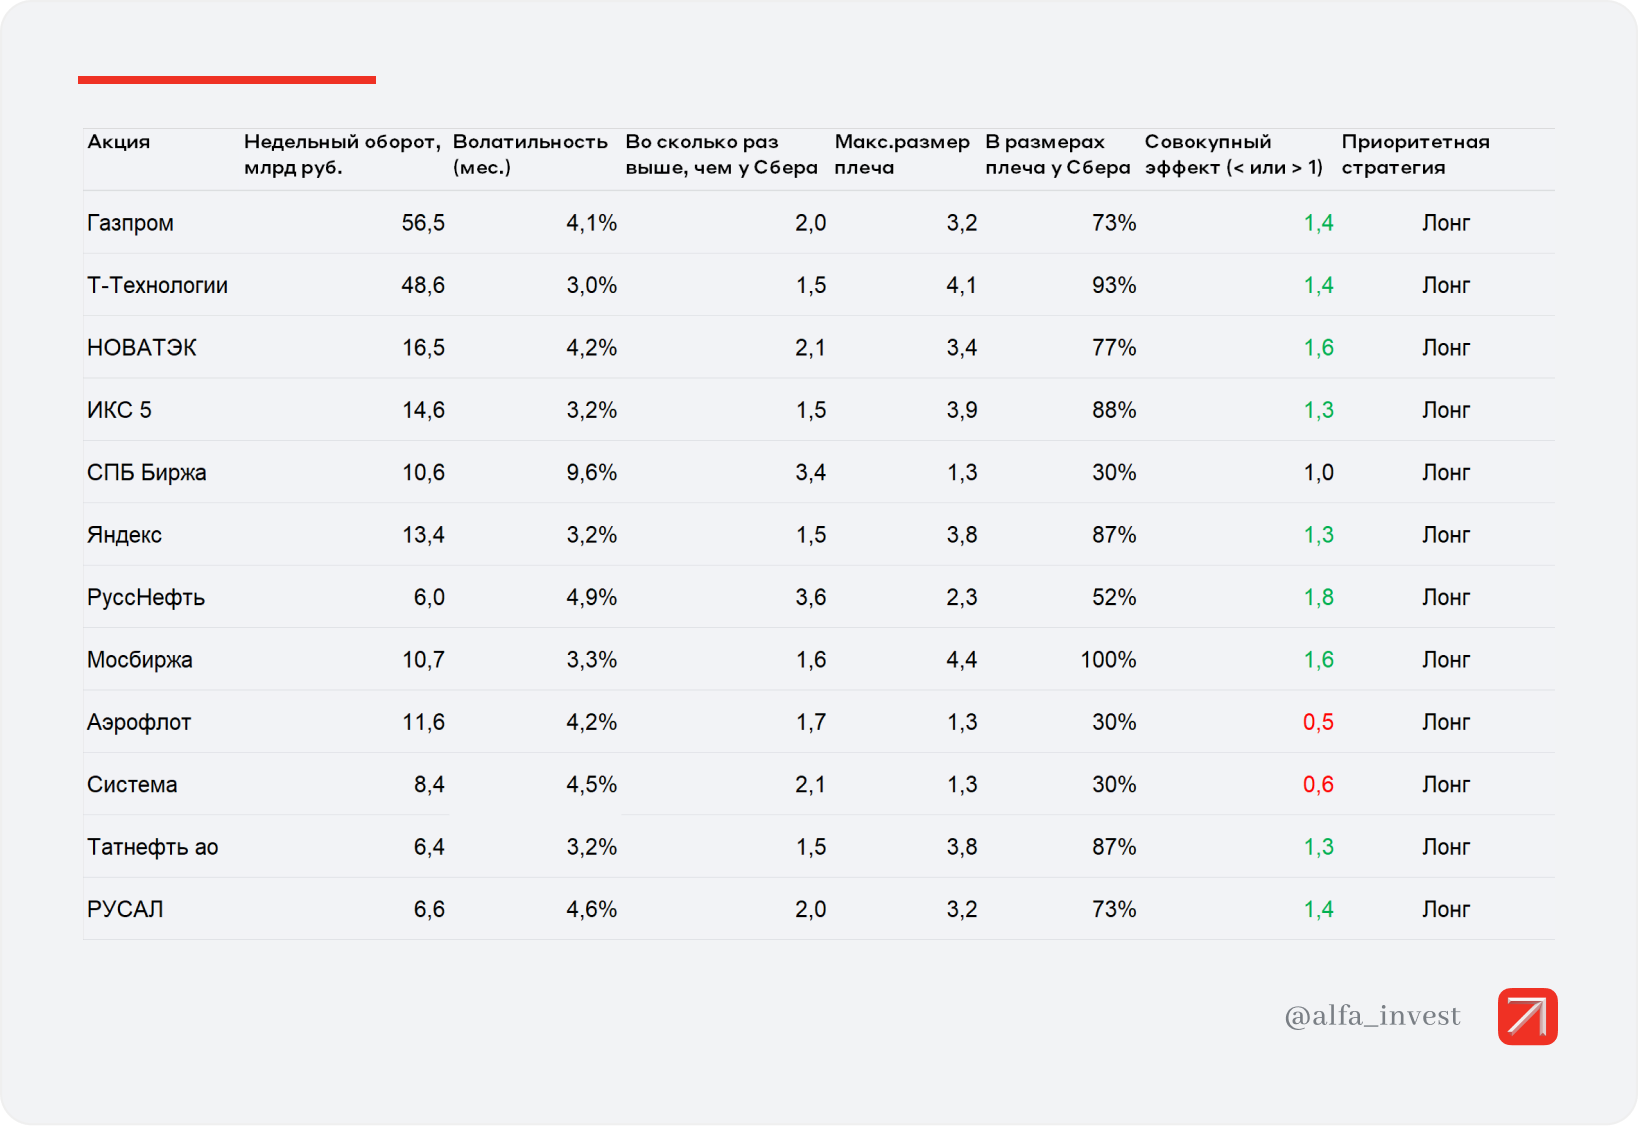
Task: Select the Газпром row name
Action: [x=130, y=223]
